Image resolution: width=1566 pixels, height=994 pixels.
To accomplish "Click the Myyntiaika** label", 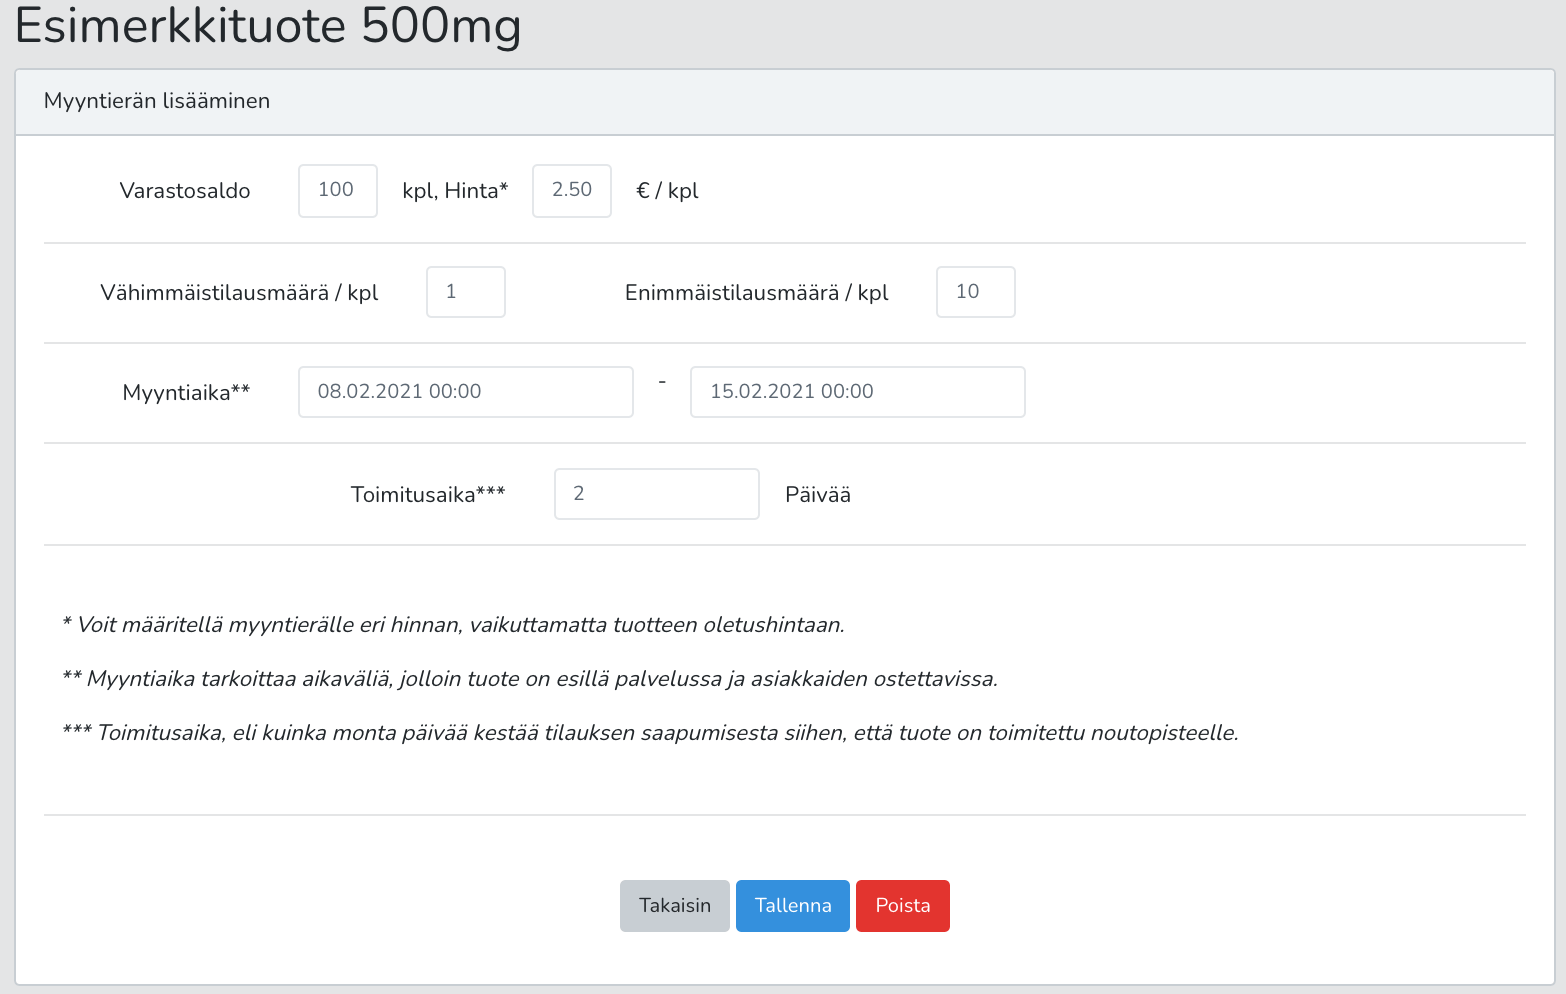I will (186, 393).
